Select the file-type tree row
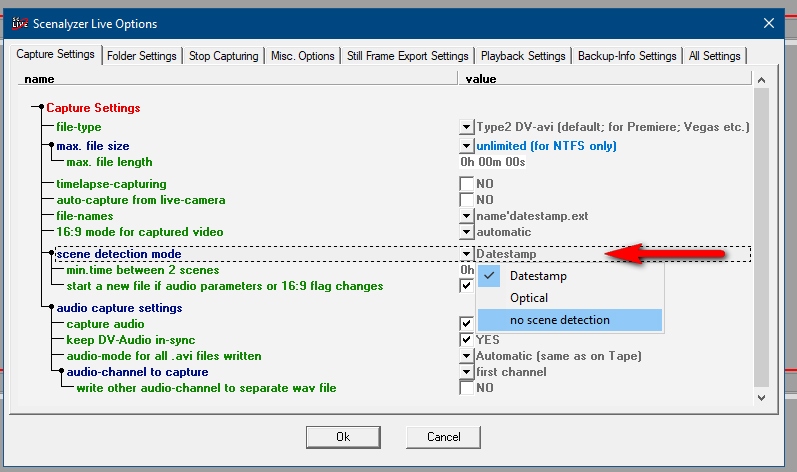This screenshot has height=472, width=797. [79, 127]
